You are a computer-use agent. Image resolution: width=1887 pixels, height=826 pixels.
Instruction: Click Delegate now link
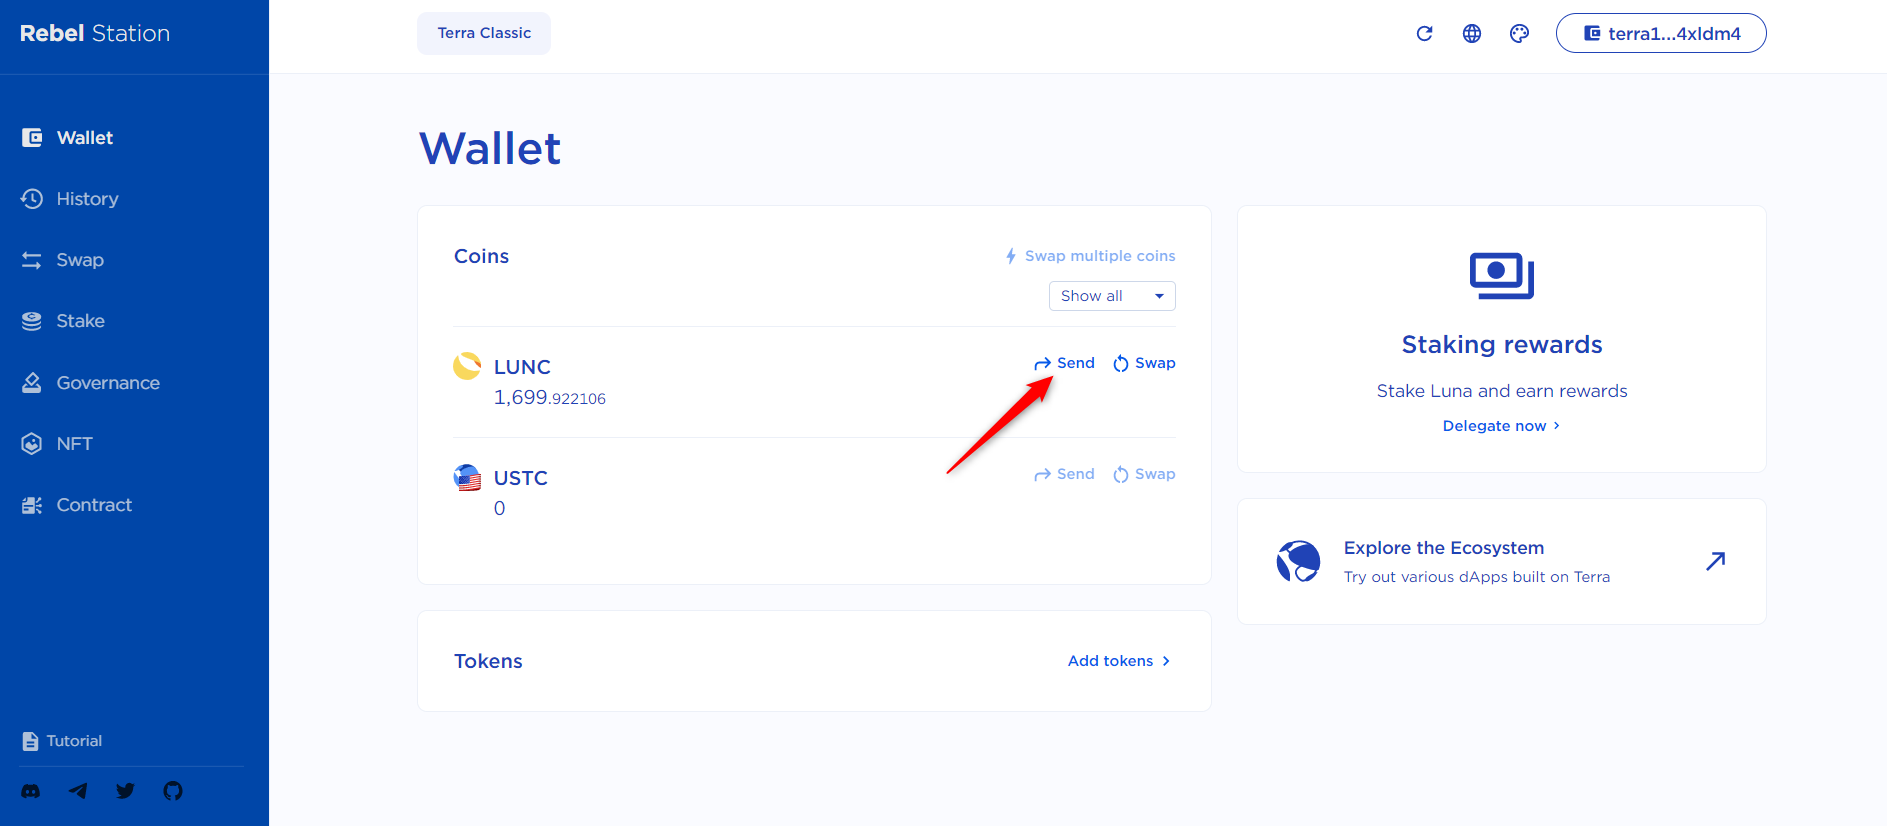[x=1501, y=426]
